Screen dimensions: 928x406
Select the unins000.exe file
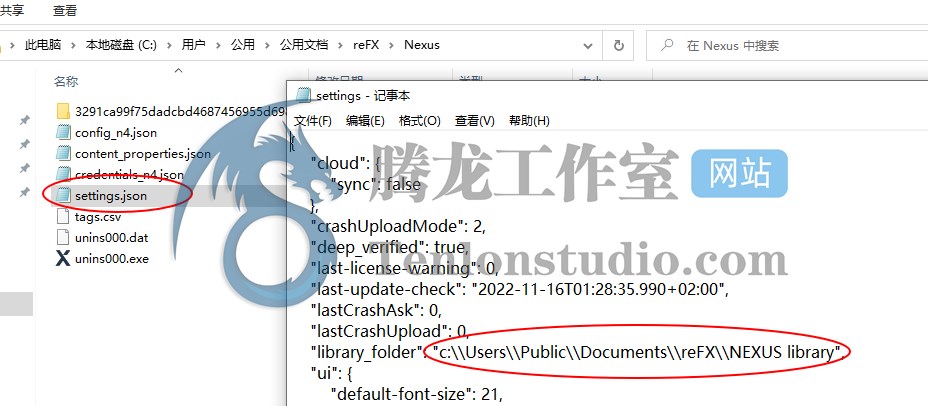pos(111,259)
